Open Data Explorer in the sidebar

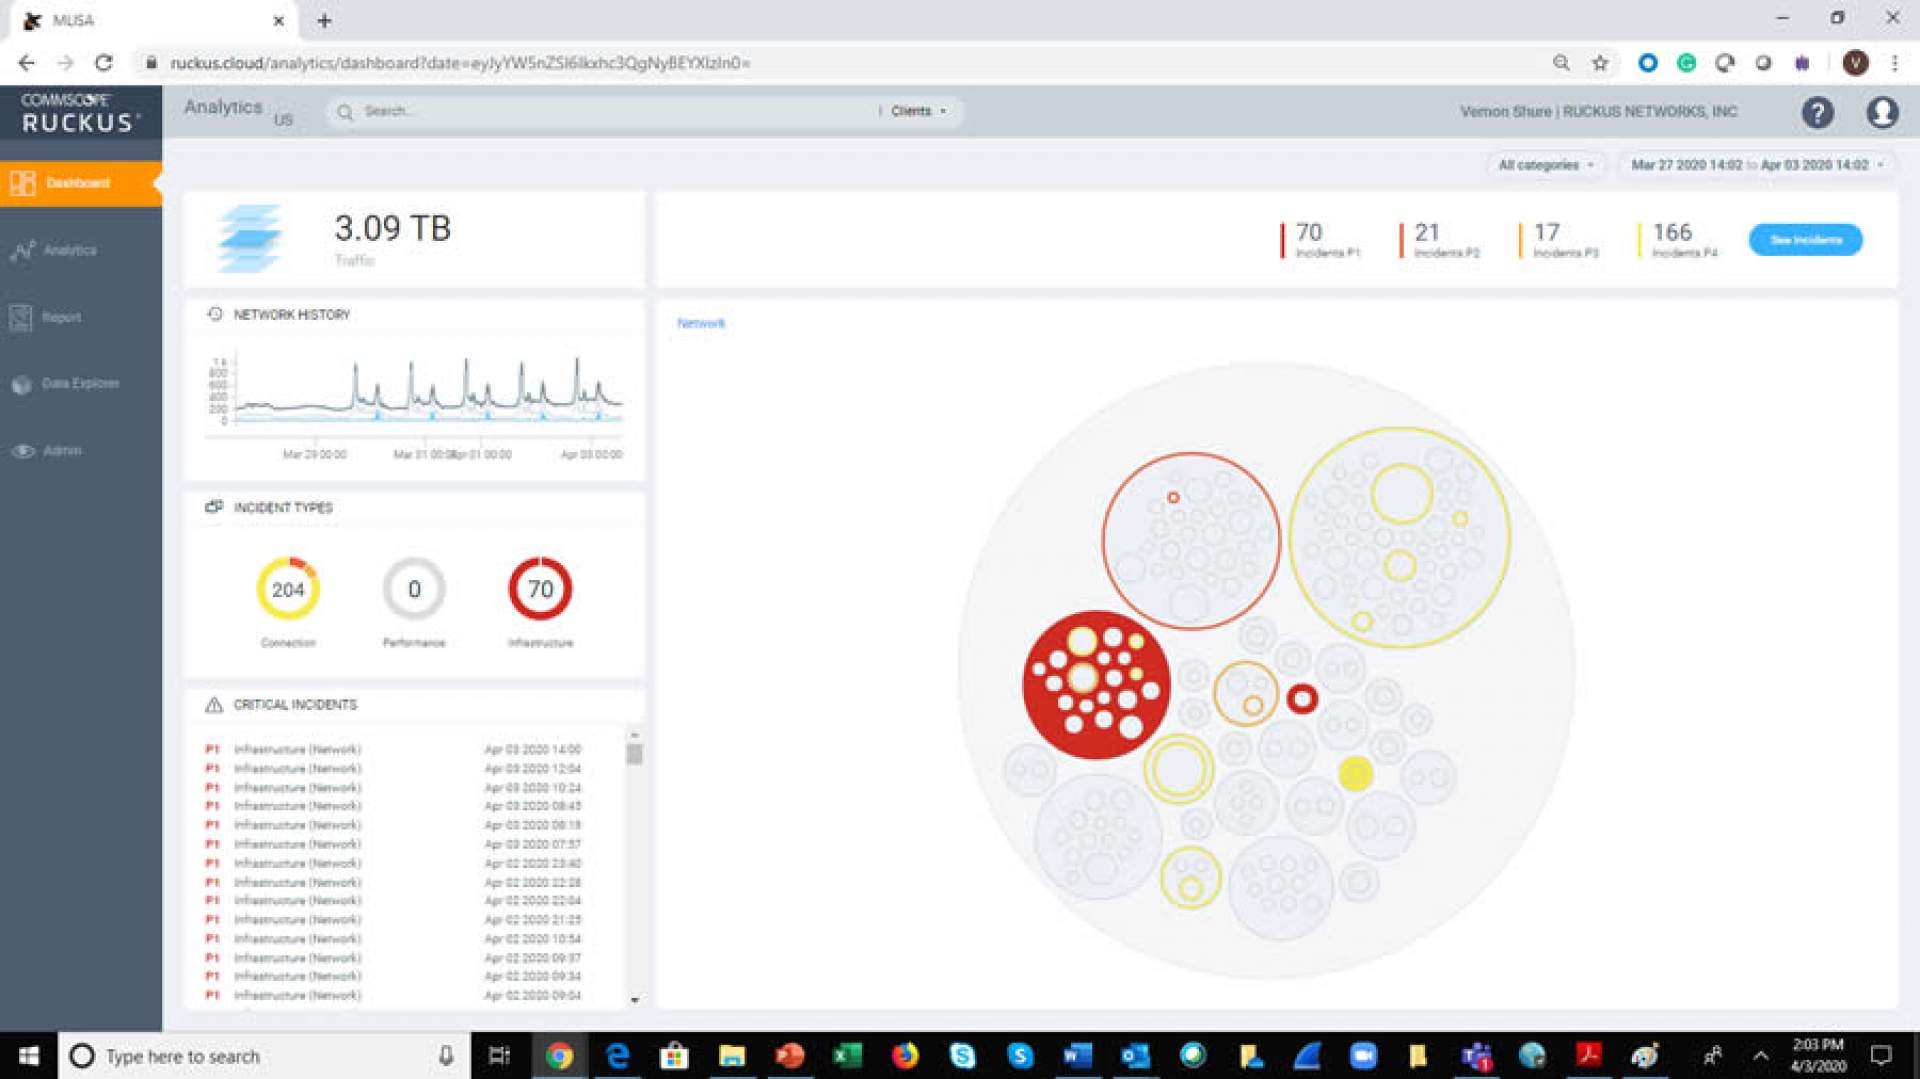tap(80, 384)
